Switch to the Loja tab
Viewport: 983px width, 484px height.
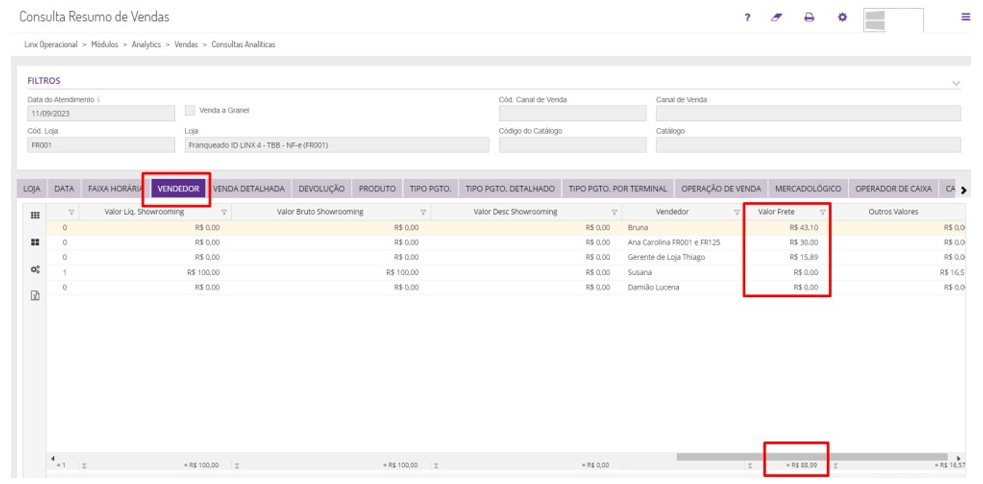pos(32,189)
